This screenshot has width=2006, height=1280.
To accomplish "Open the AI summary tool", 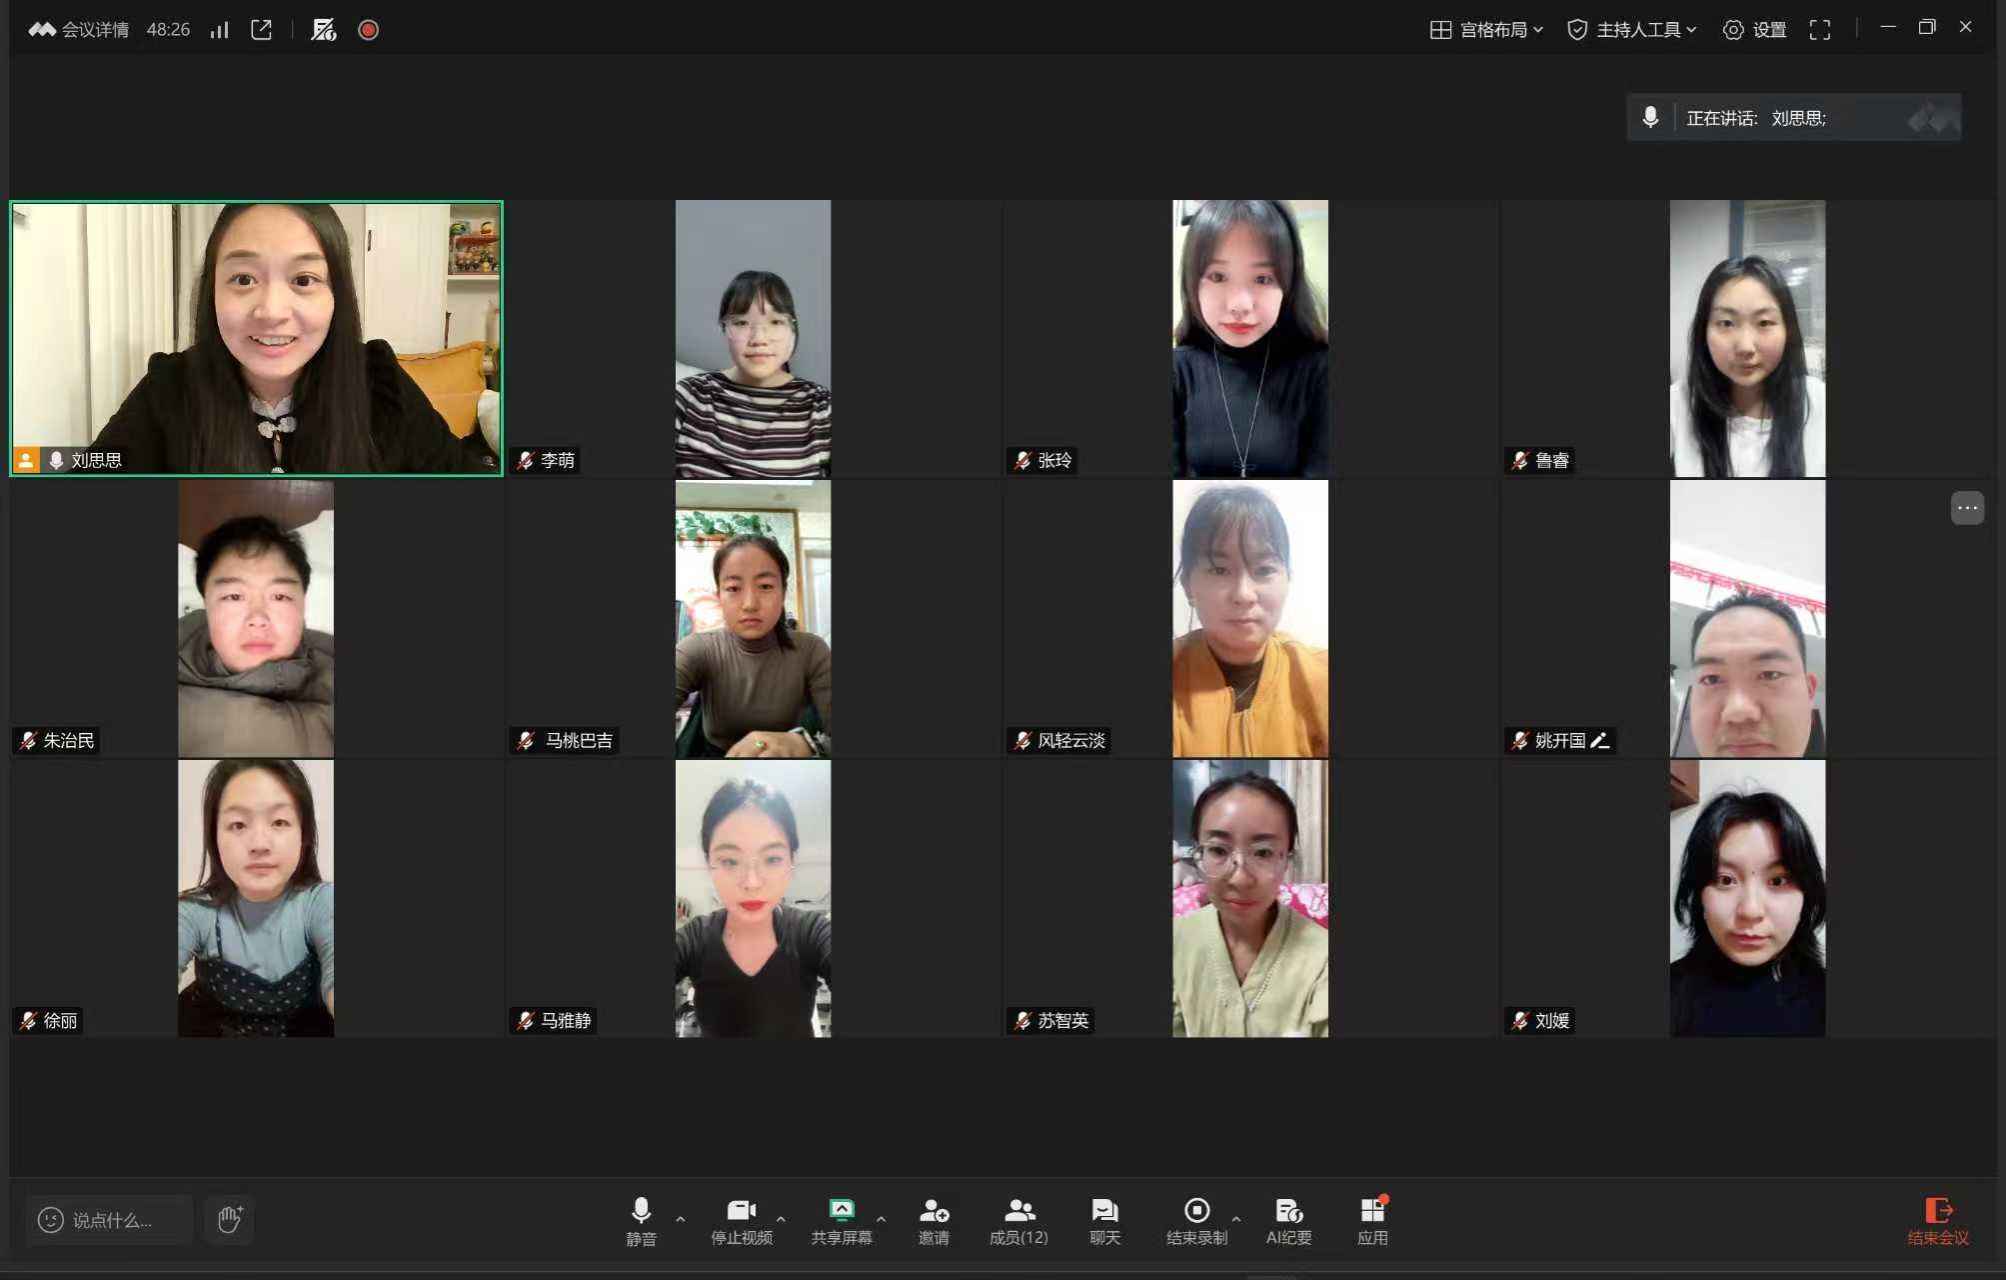I will coord(1288,1220).
